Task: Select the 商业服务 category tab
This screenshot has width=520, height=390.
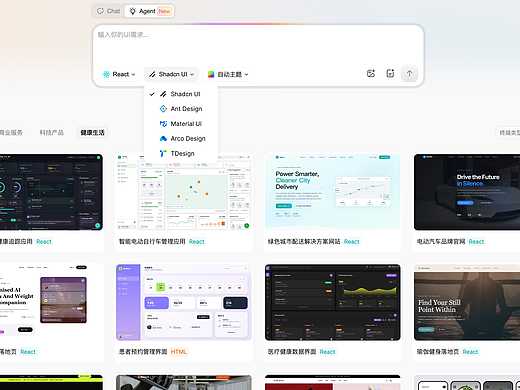Action: click(11, 133)
